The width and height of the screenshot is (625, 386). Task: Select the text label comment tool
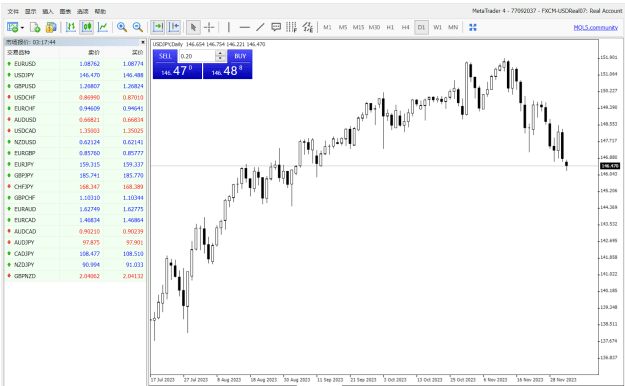(276, 27)
